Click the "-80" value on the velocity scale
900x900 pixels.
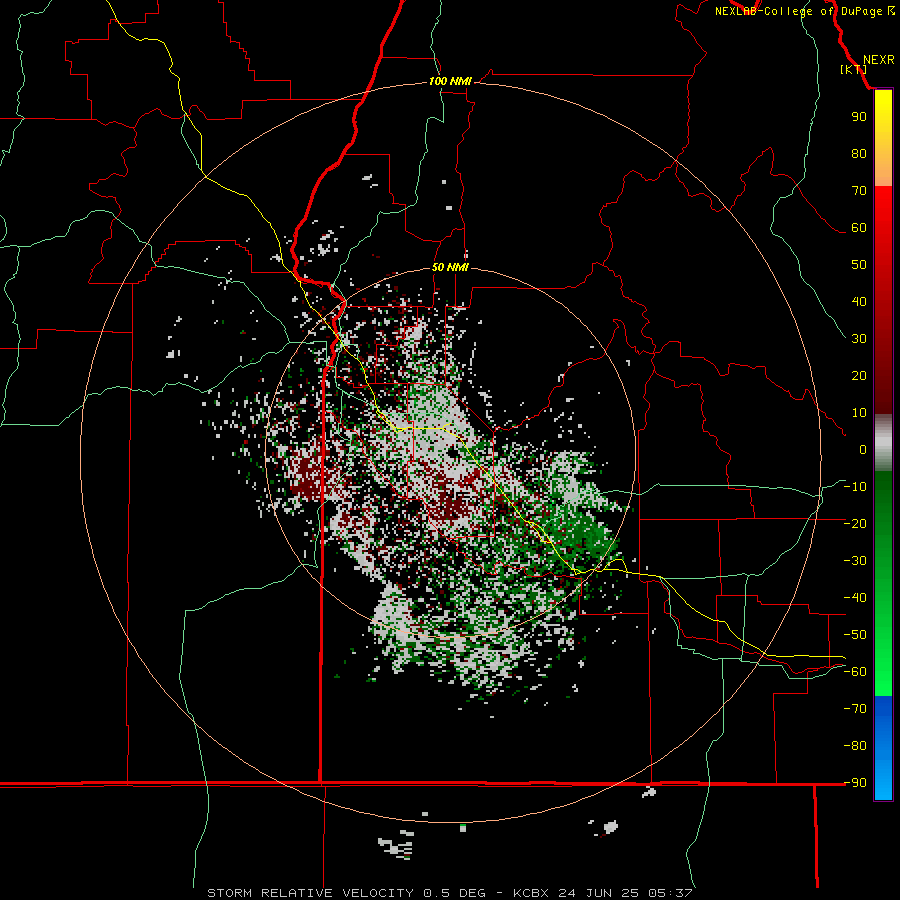[x=855, y=746]
